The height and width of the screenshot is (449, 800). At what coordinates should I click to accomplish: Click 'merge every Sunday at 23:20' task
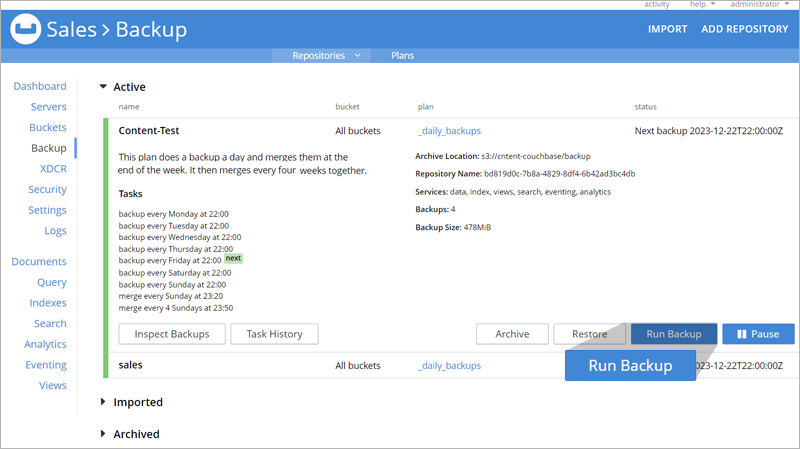click(170, 296)
